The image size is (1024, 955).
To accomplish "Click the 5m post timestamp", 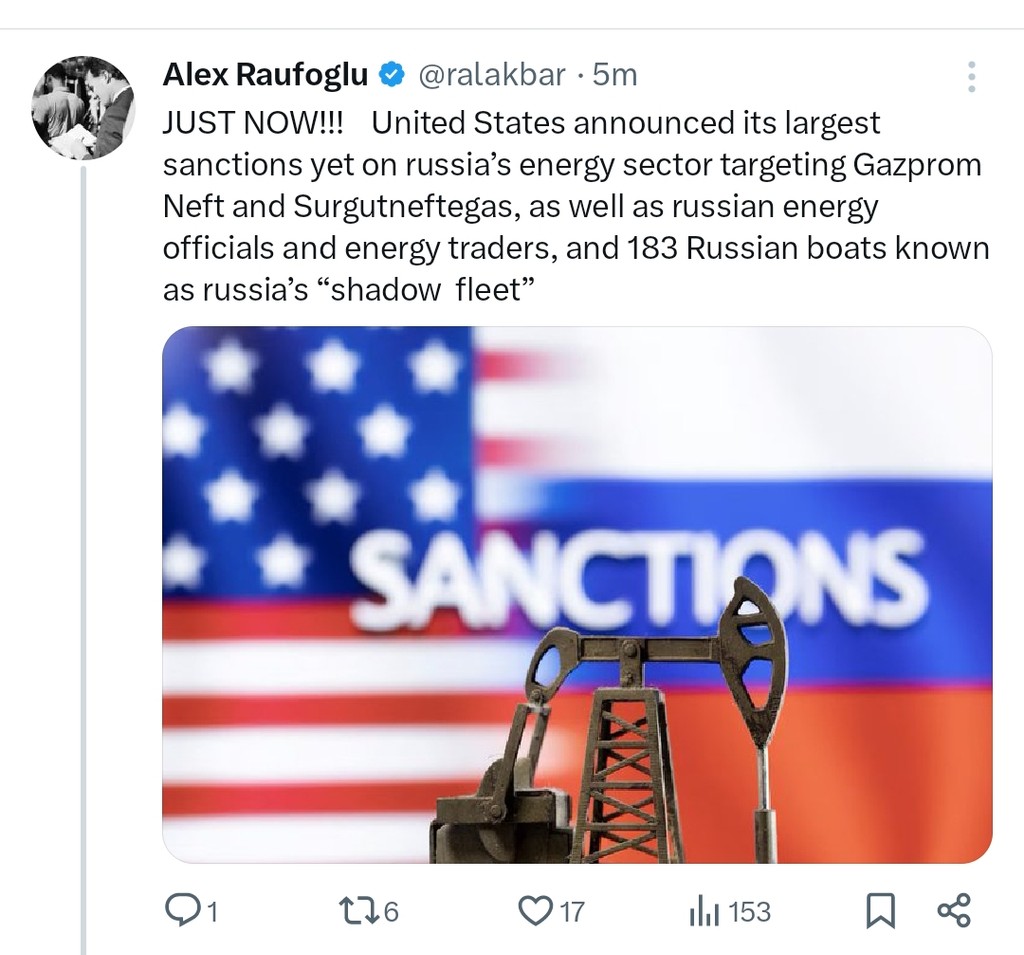I will pos(615,74).
